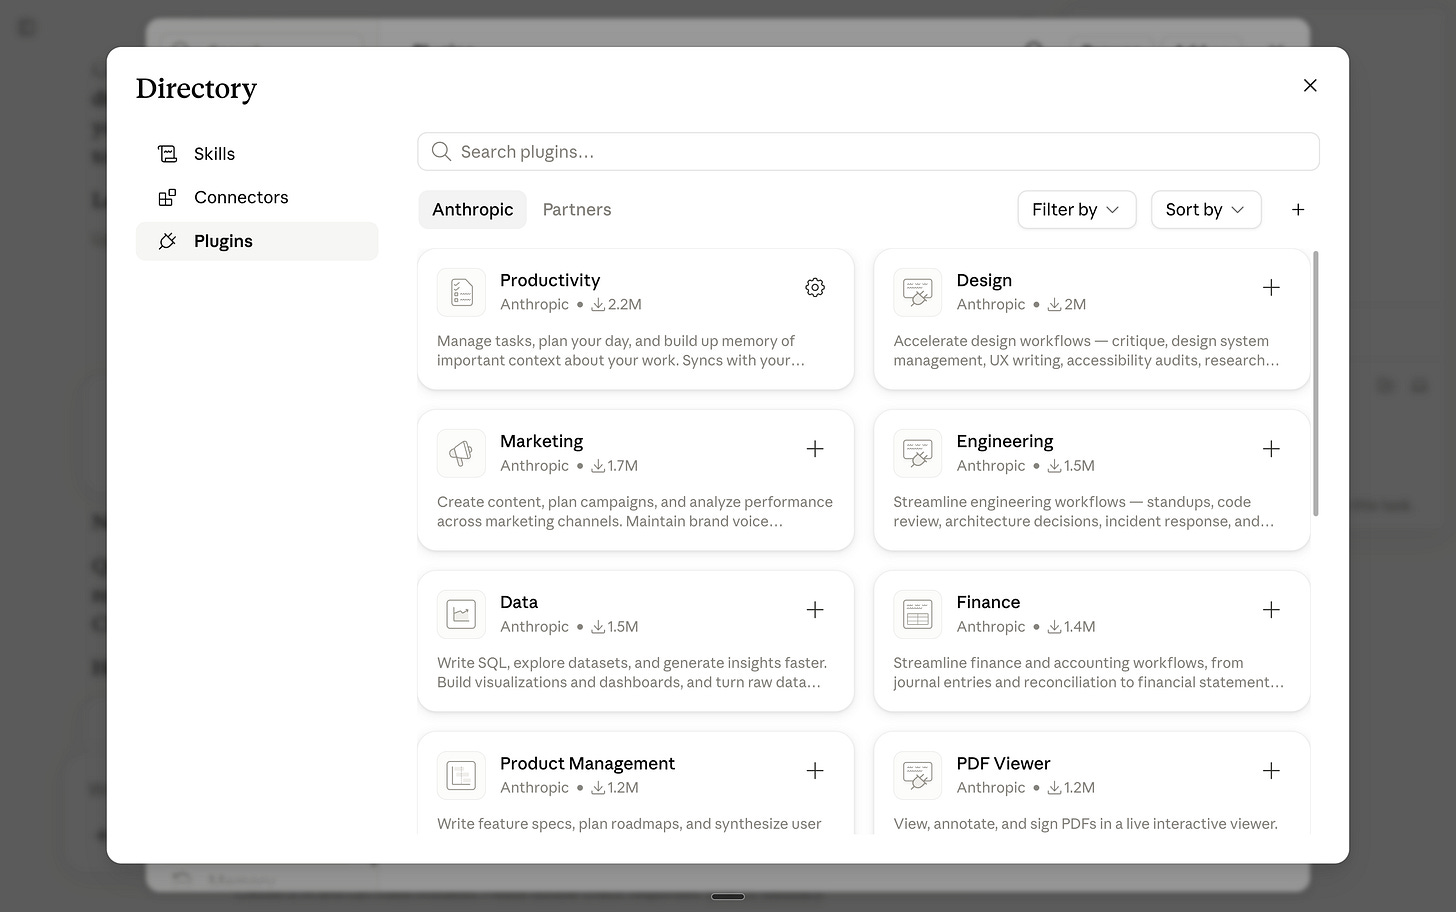
Task: Open the Engineering plugin title
Action: pos(1005,442)
